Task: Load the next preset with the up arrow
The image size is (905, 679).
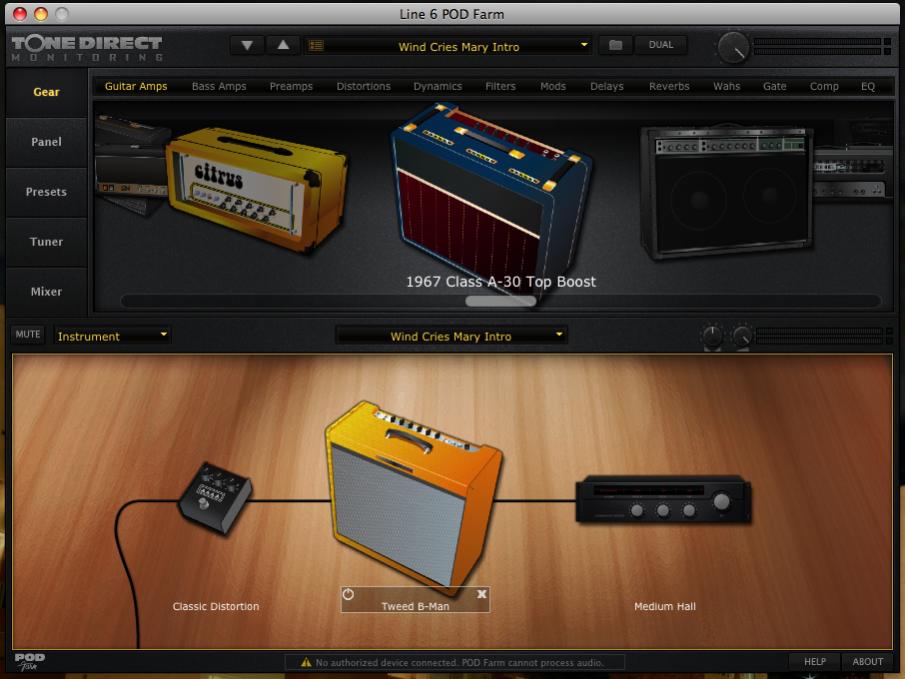Action: [x=283, y=45]
